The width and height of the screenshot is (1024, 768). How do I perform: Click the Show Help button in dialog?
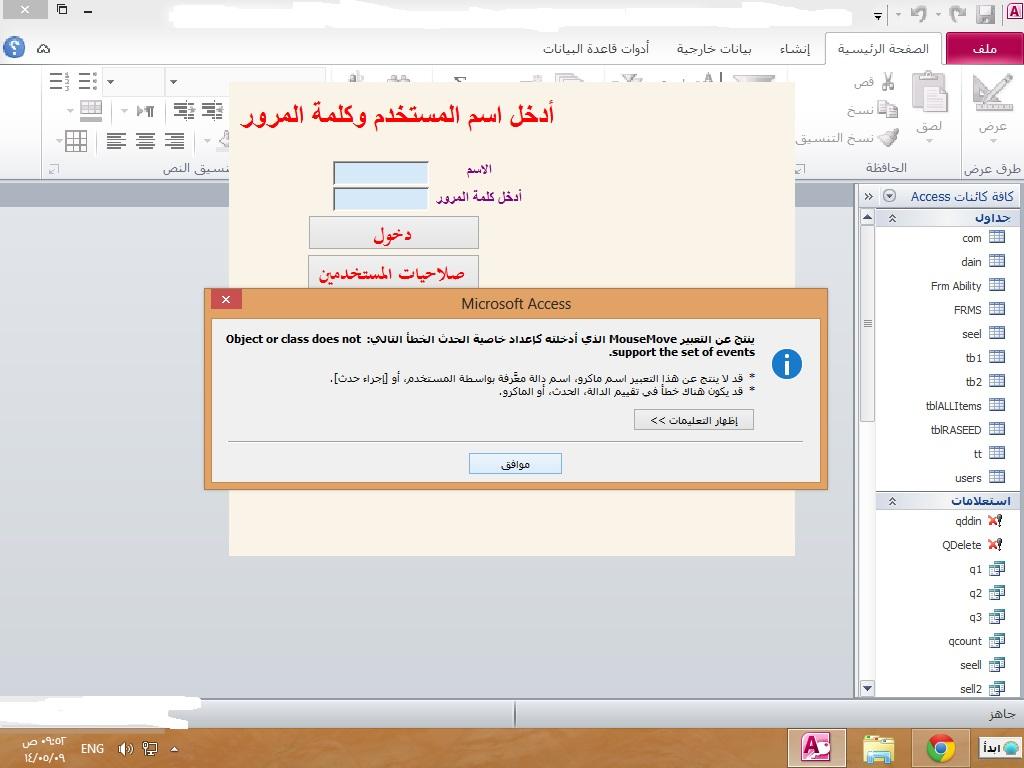point(694,420)
